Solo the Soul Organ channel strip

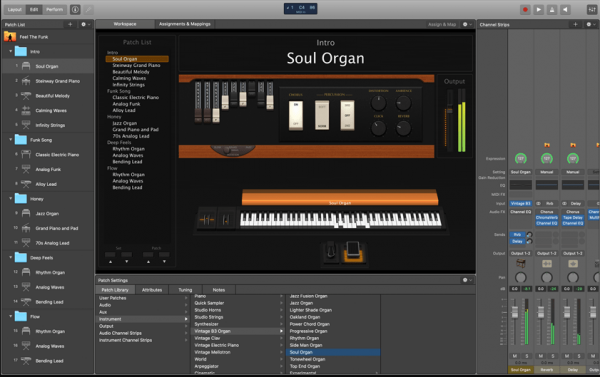[x=527, y=356]
